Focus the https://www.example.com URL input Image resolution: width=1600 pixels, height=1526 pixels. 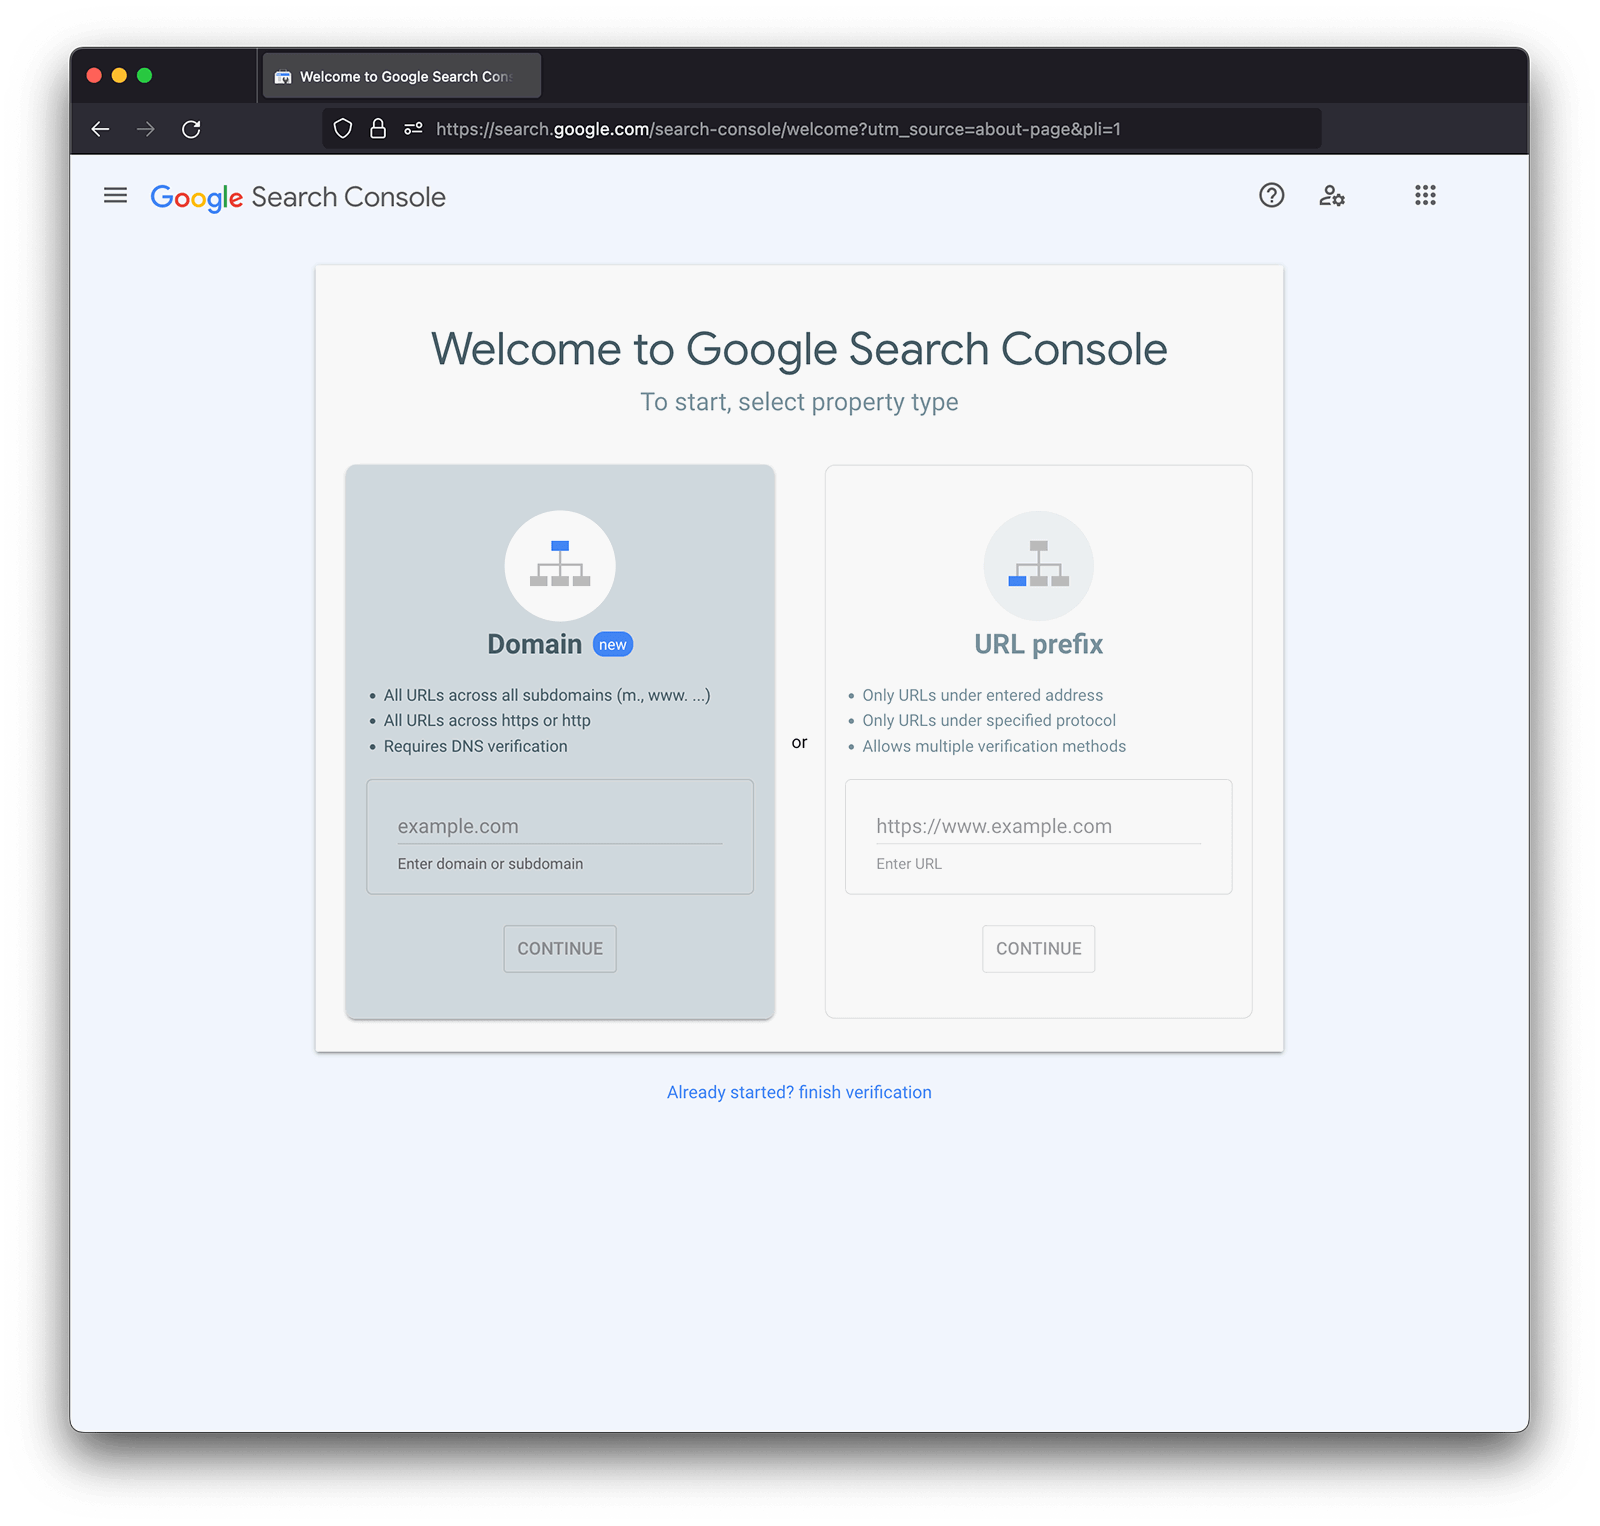pyautogui.click(x=1039, y=827)
